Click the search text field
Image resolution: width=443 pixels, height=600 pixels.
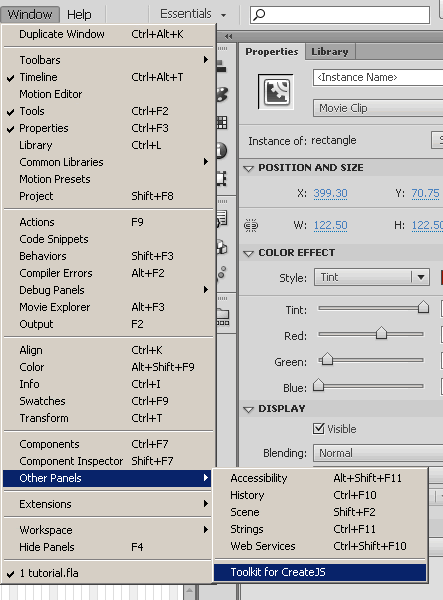pyautogui.click(x=340, y=15)
